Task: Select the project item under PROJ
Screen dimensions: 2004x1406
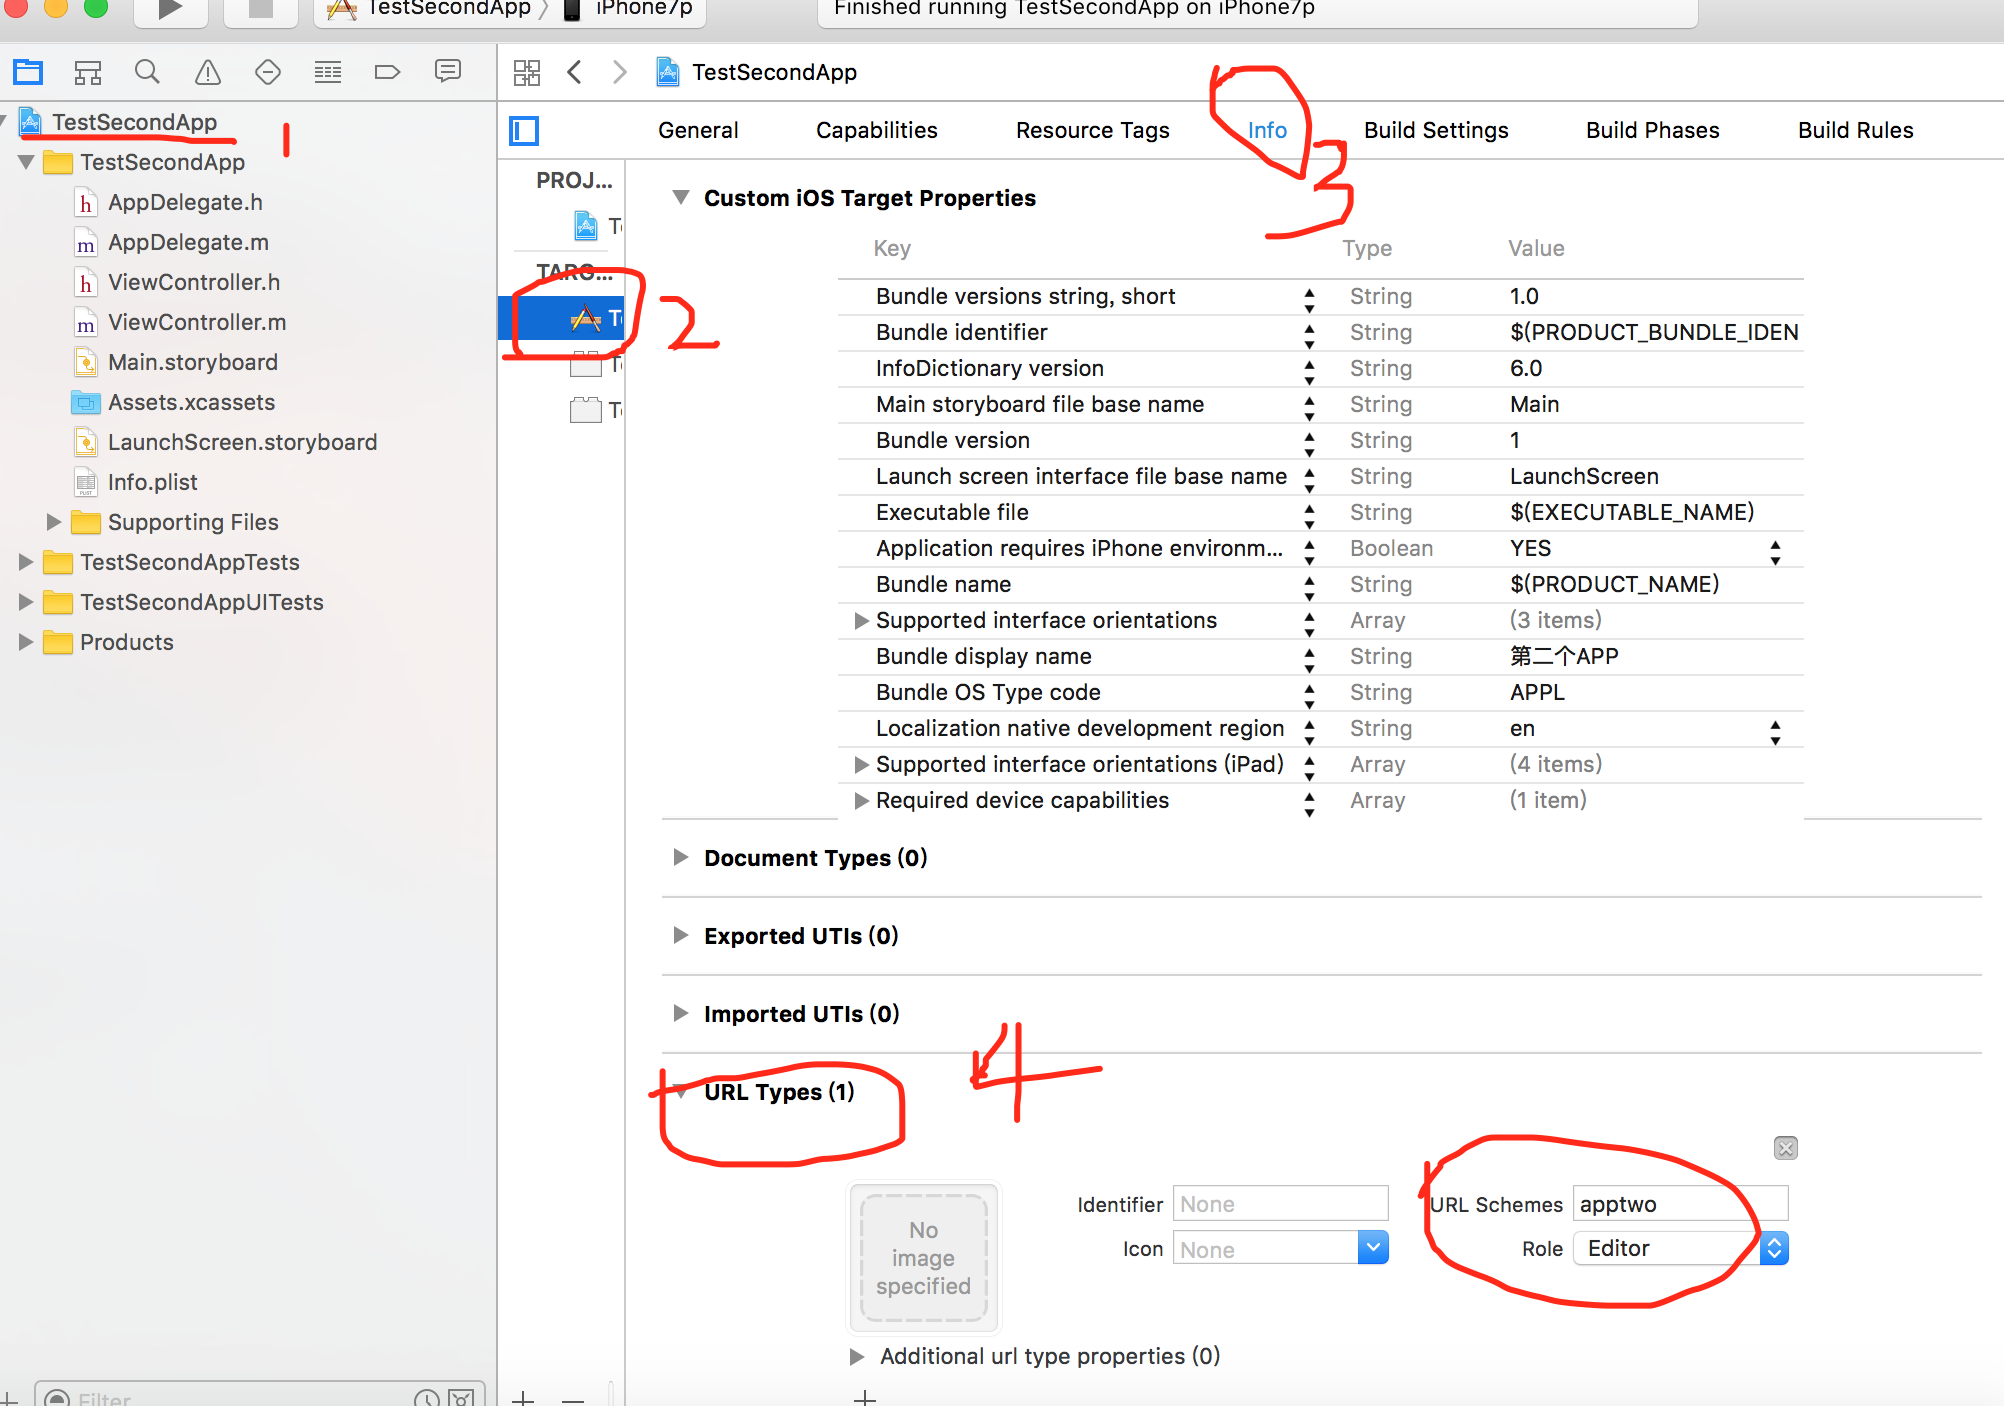Action: click(598, 226)
